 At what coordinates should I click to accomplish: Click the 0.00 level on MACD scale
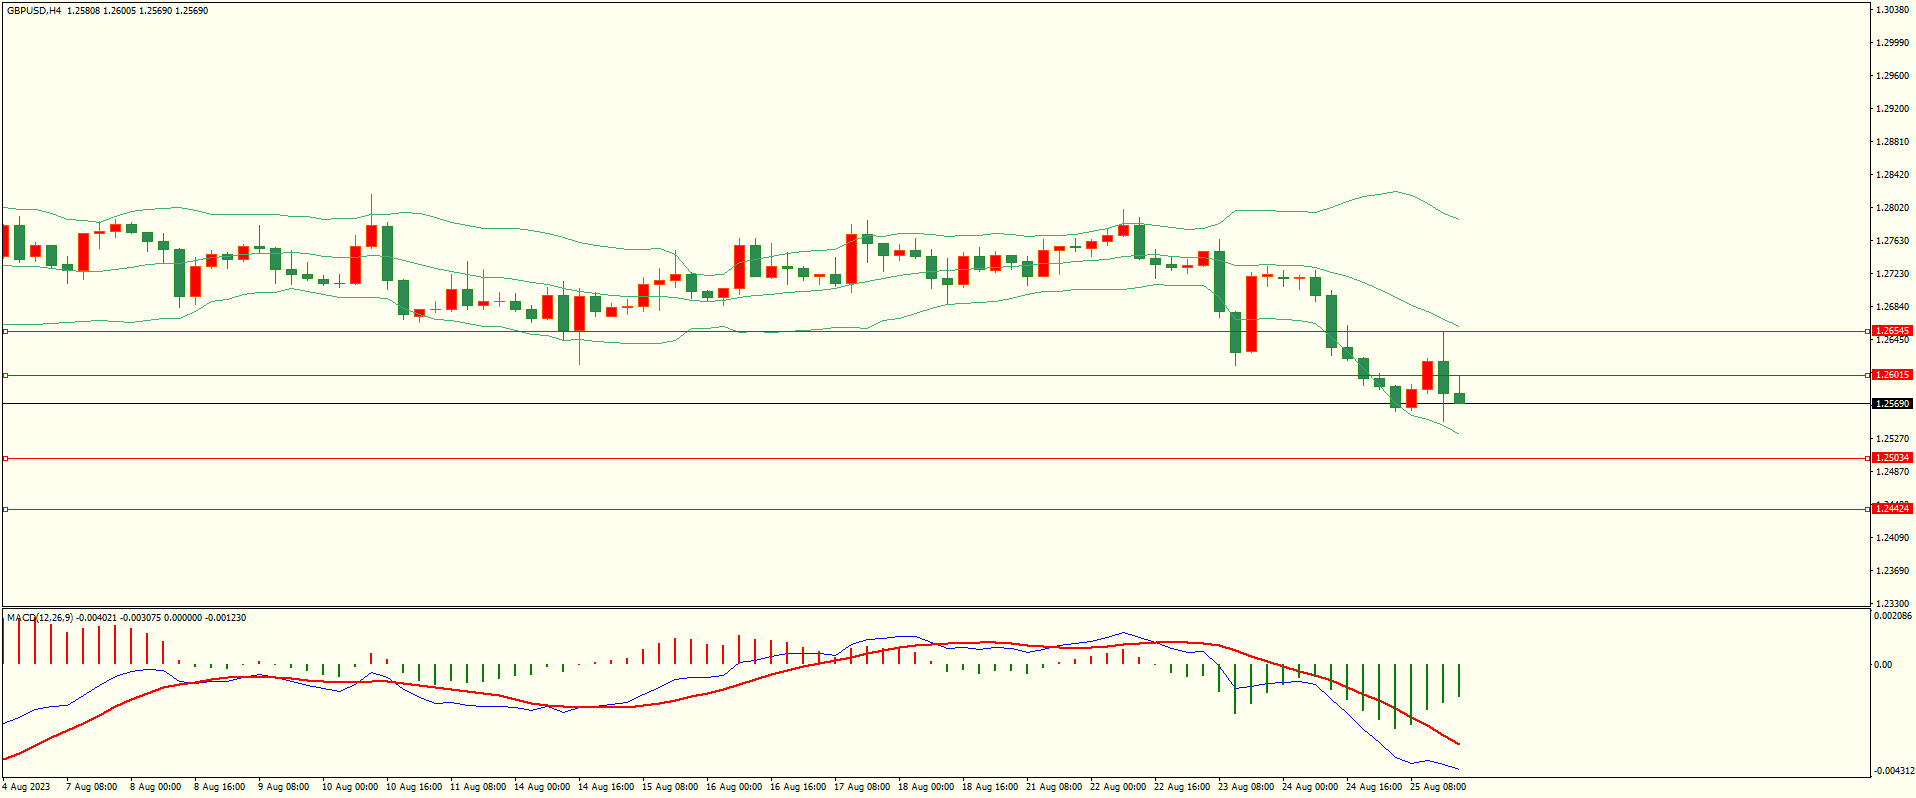pos(1882,665)
